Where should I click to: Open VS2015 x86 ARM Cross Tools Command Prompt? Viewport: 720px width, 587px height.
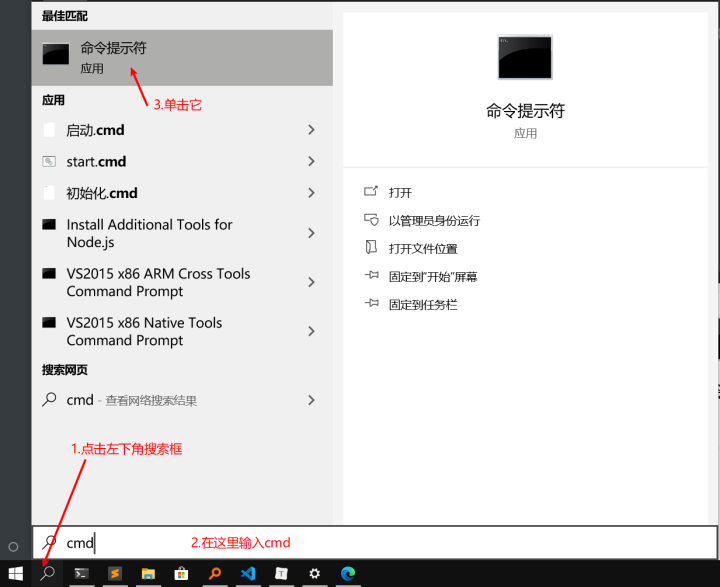click(x=182, y=282)
